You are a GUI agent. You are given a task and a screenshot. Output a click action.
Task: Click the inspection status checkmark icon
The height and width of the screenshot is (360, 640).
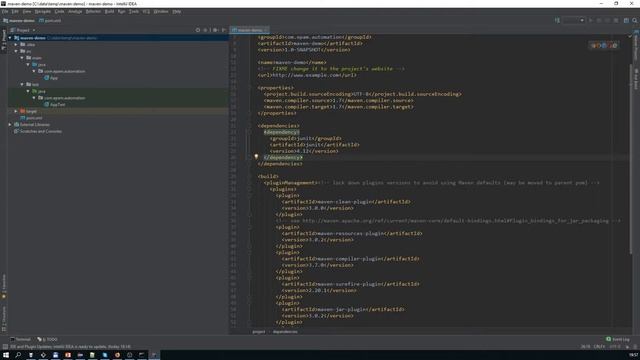(630, 36)
